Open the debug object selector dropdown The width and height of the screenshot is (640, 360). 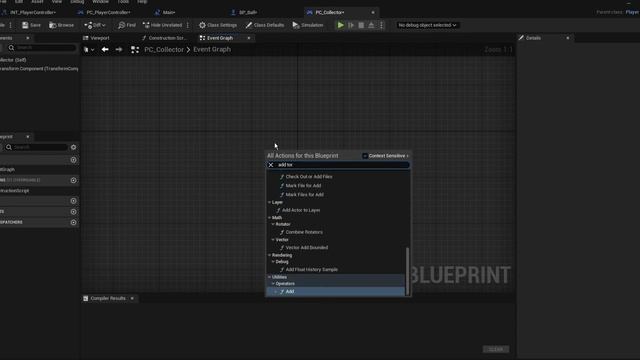pos(427,25)
